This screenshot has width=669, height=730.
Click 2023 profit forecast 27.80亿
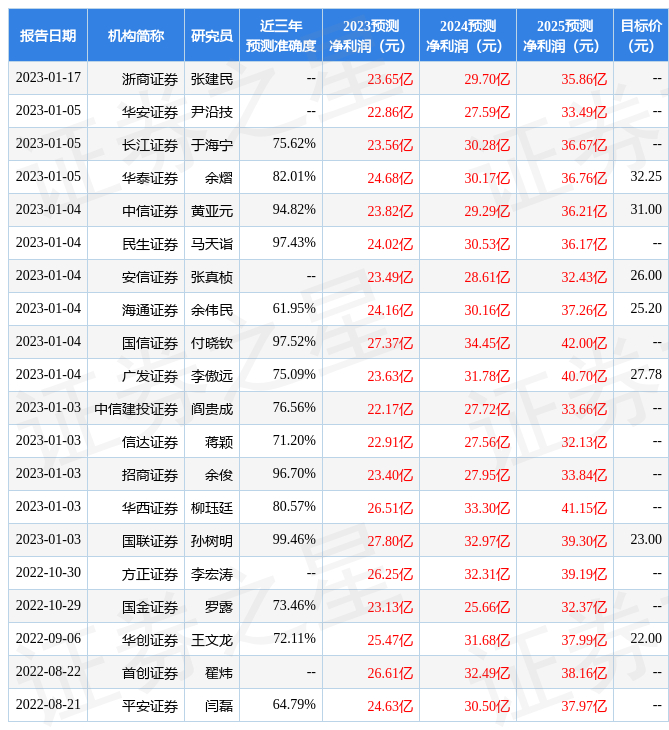coord(390,541)
